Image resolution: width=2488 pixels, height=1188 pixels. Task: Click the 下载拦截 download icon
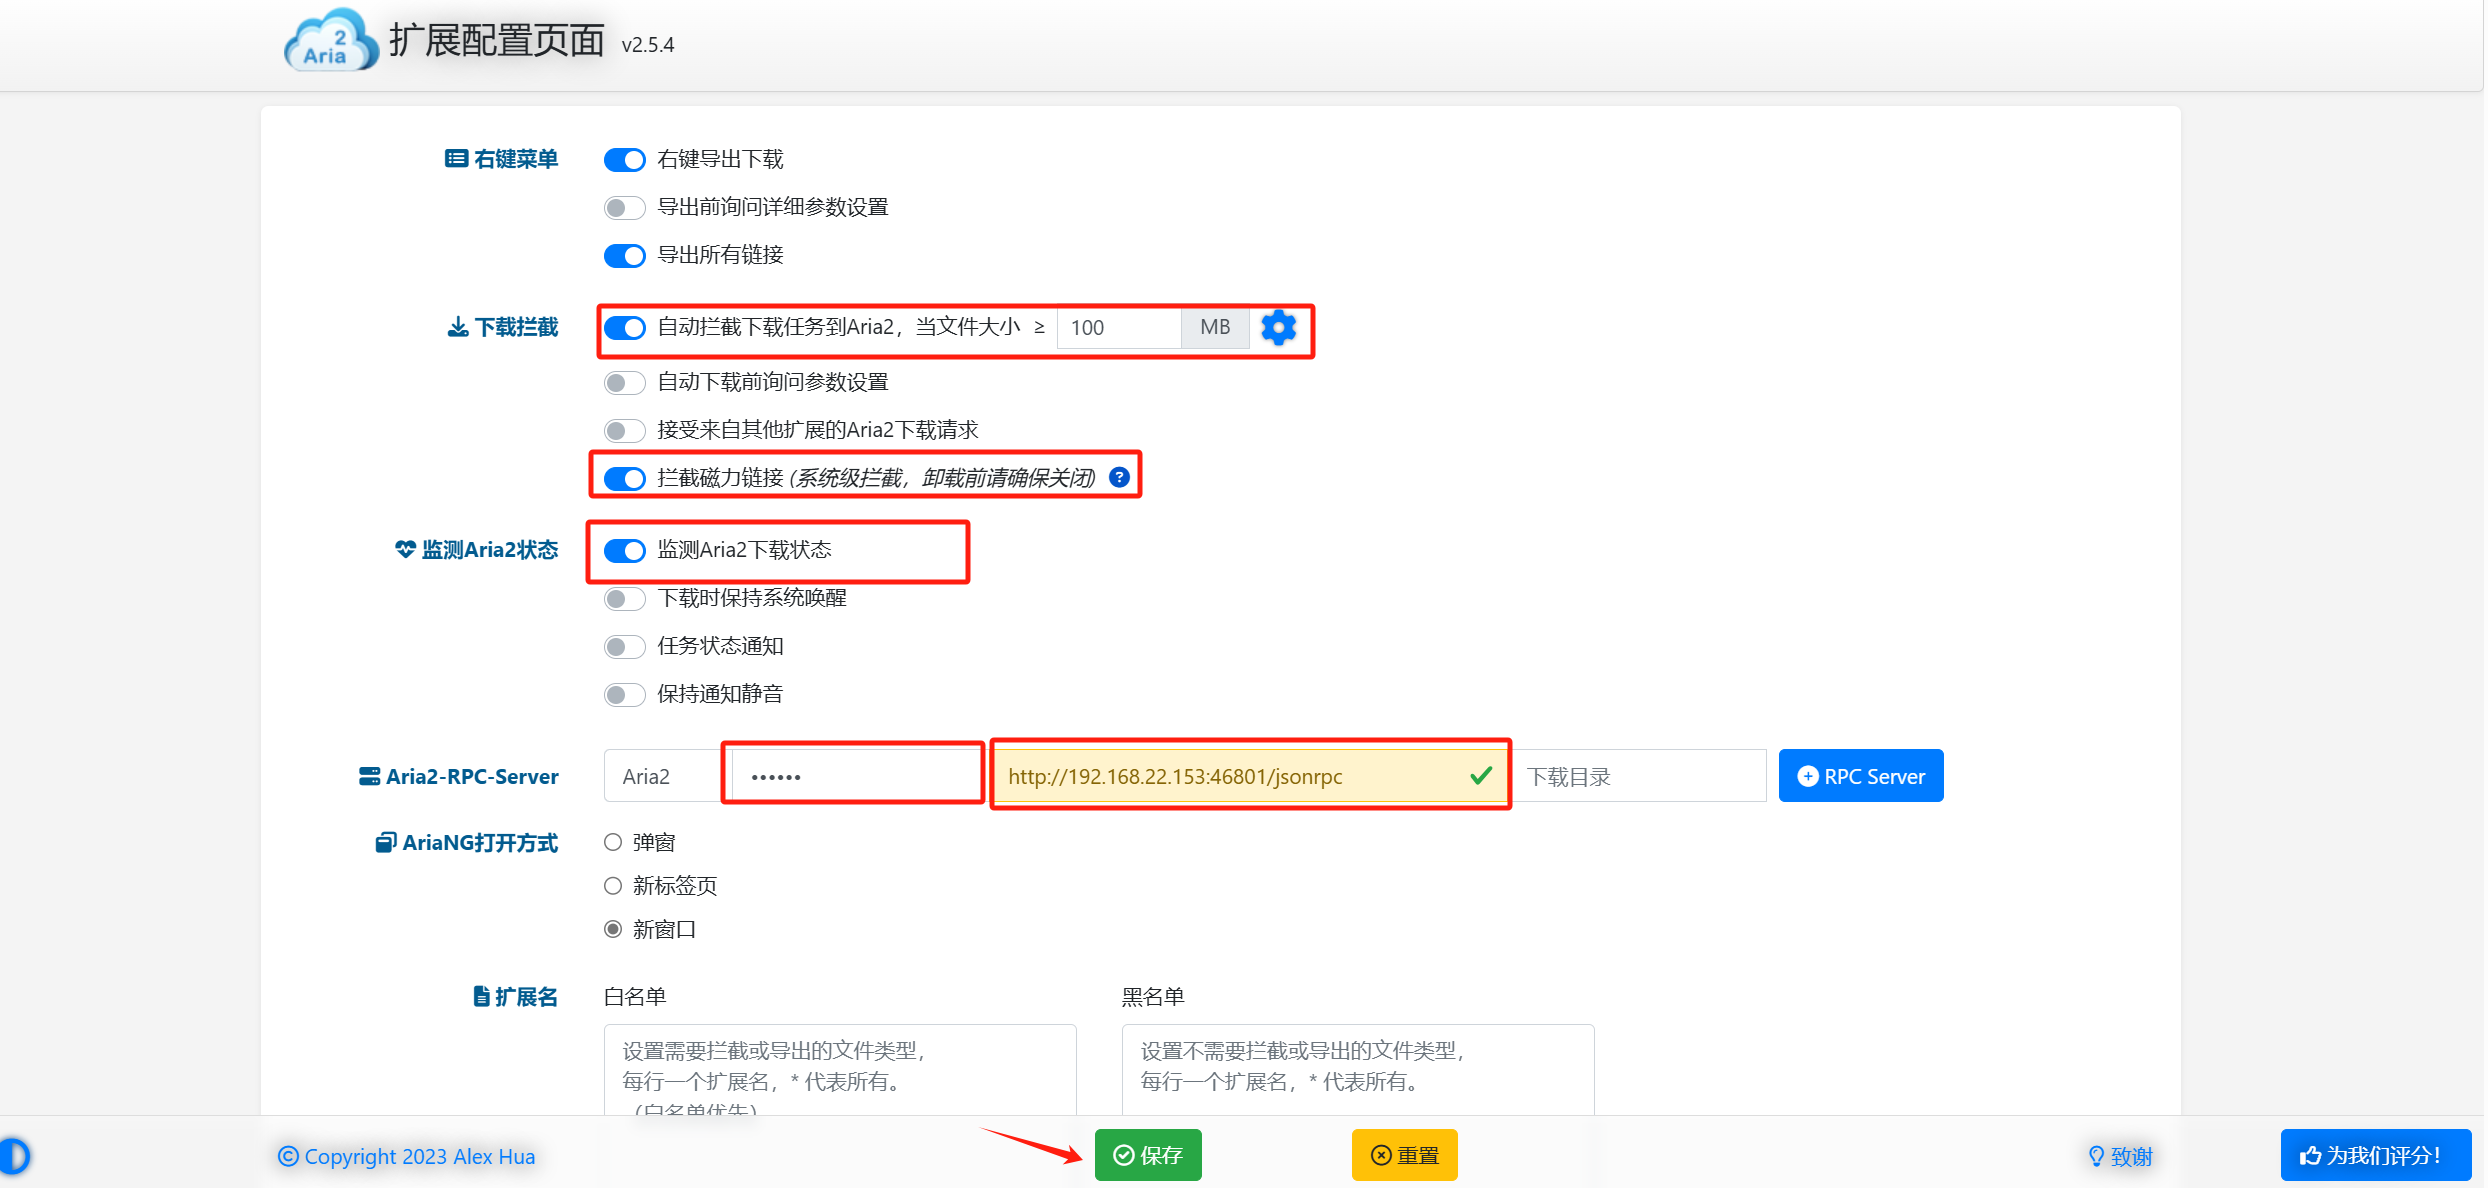[457, 326]
